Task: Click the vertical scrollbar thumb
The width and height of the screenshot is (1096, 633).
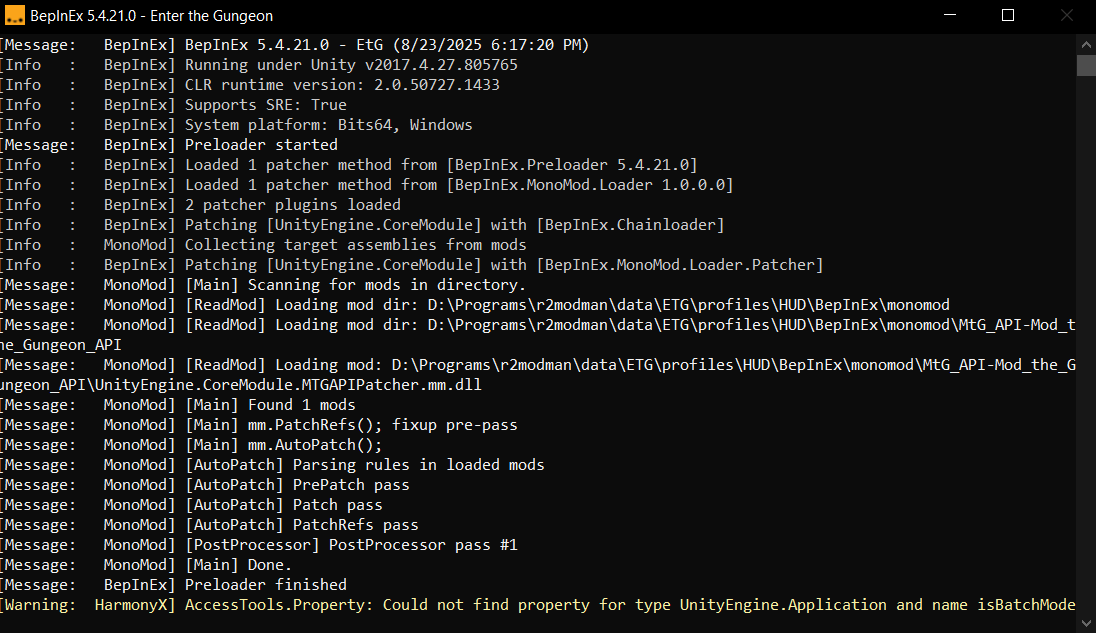Action: click(x=1086, y=65)
